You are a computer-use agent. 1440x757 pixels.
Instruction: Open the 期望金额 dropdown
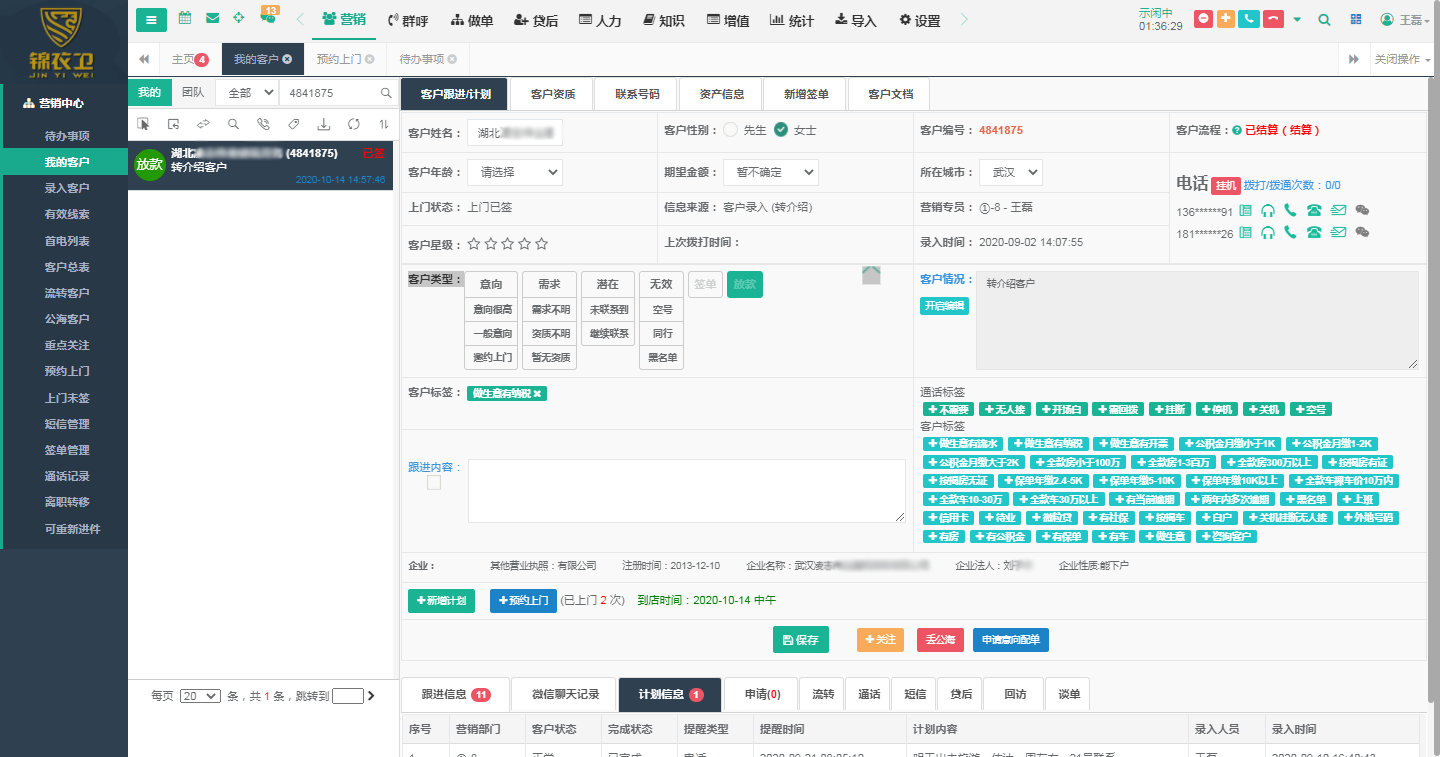(x=770, y=172)
